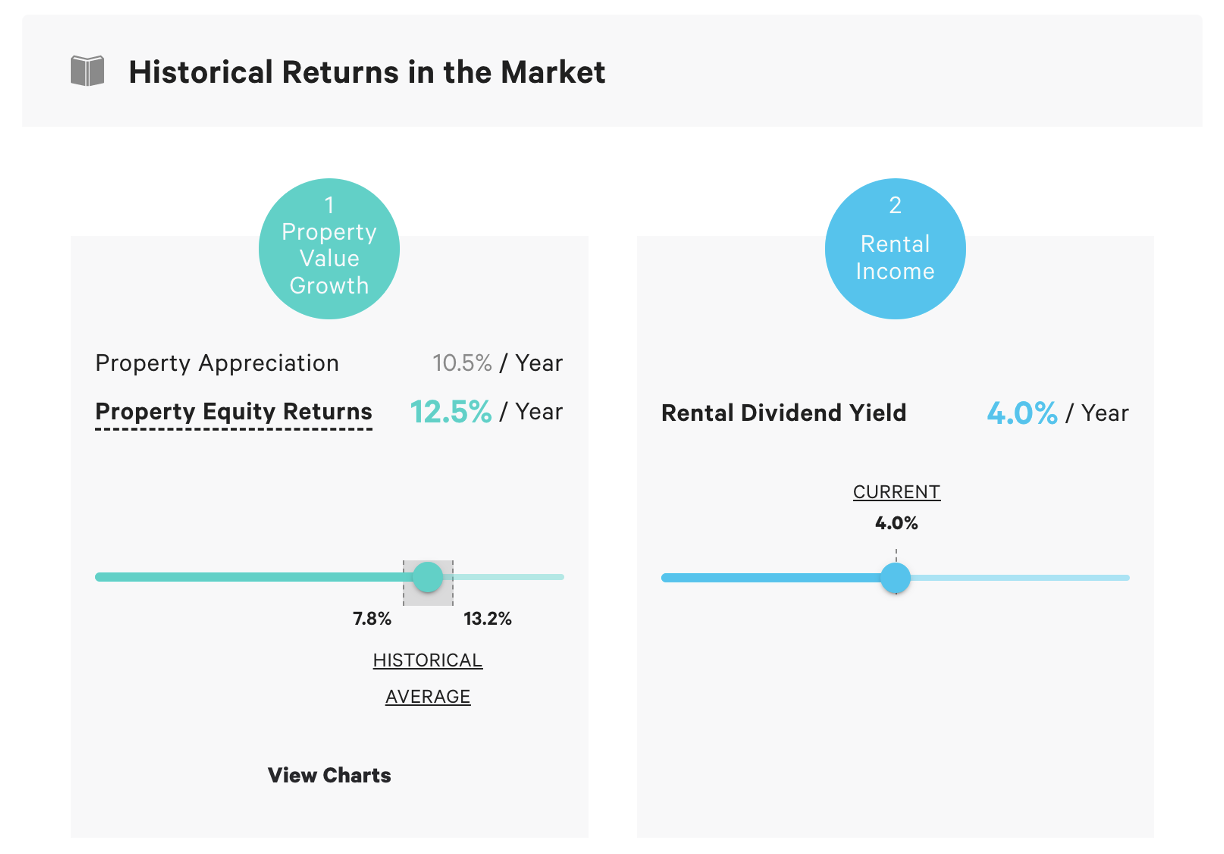The image size is (1224, 854).
Task: Click the 4.0% per year yield value
Action: pos(1022,413)
